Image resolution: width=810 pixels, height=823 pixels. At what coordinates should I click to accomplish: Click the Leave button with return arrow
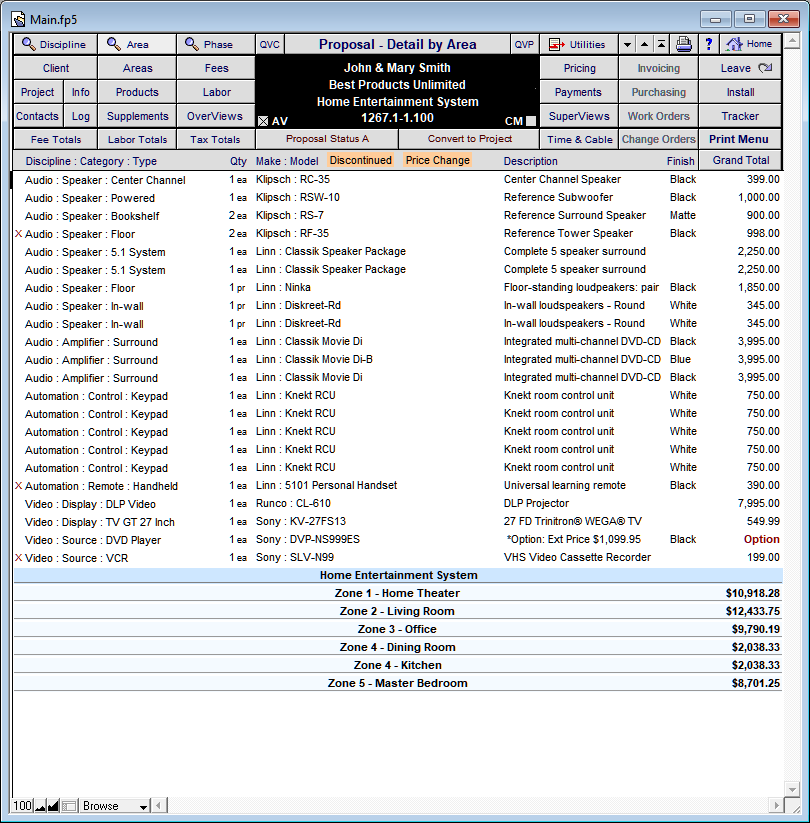(740, 68)
